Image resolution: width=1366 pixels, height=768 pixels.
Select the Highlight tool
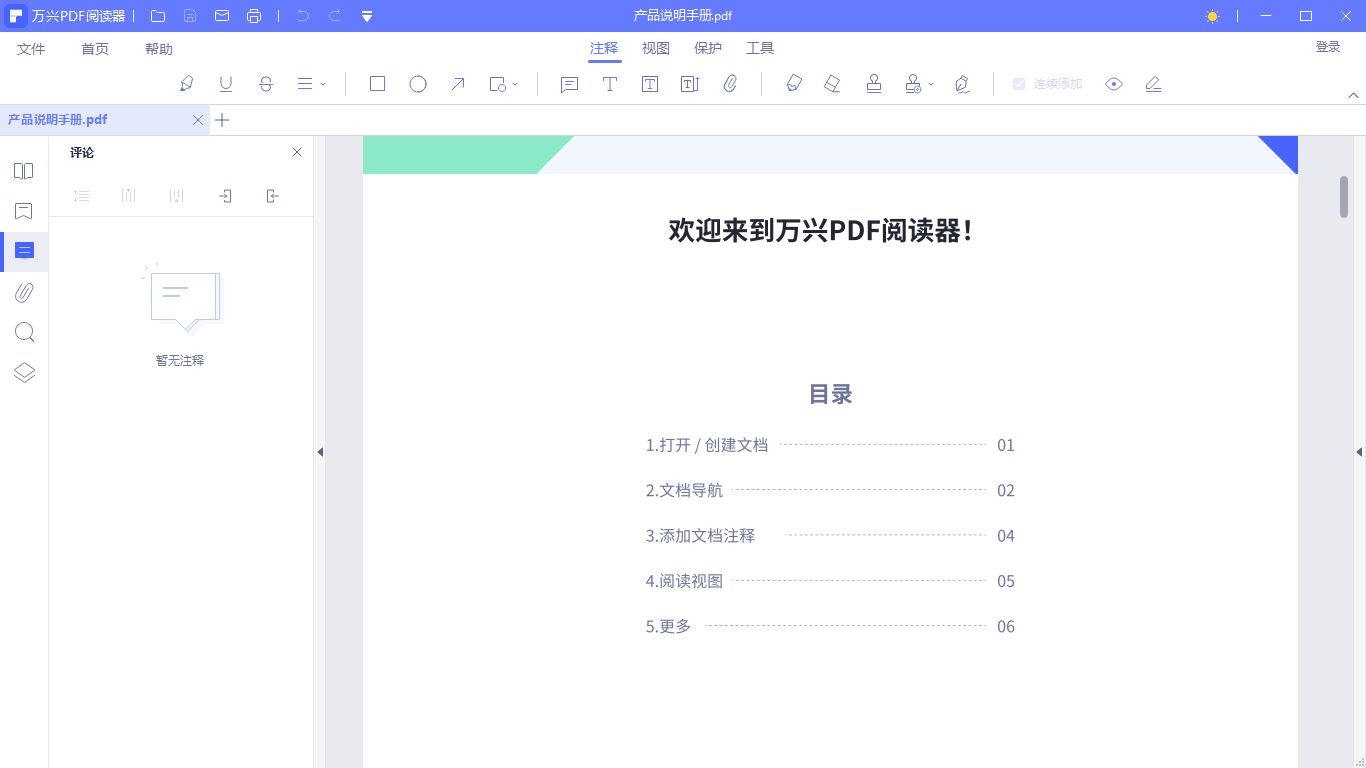186,84
